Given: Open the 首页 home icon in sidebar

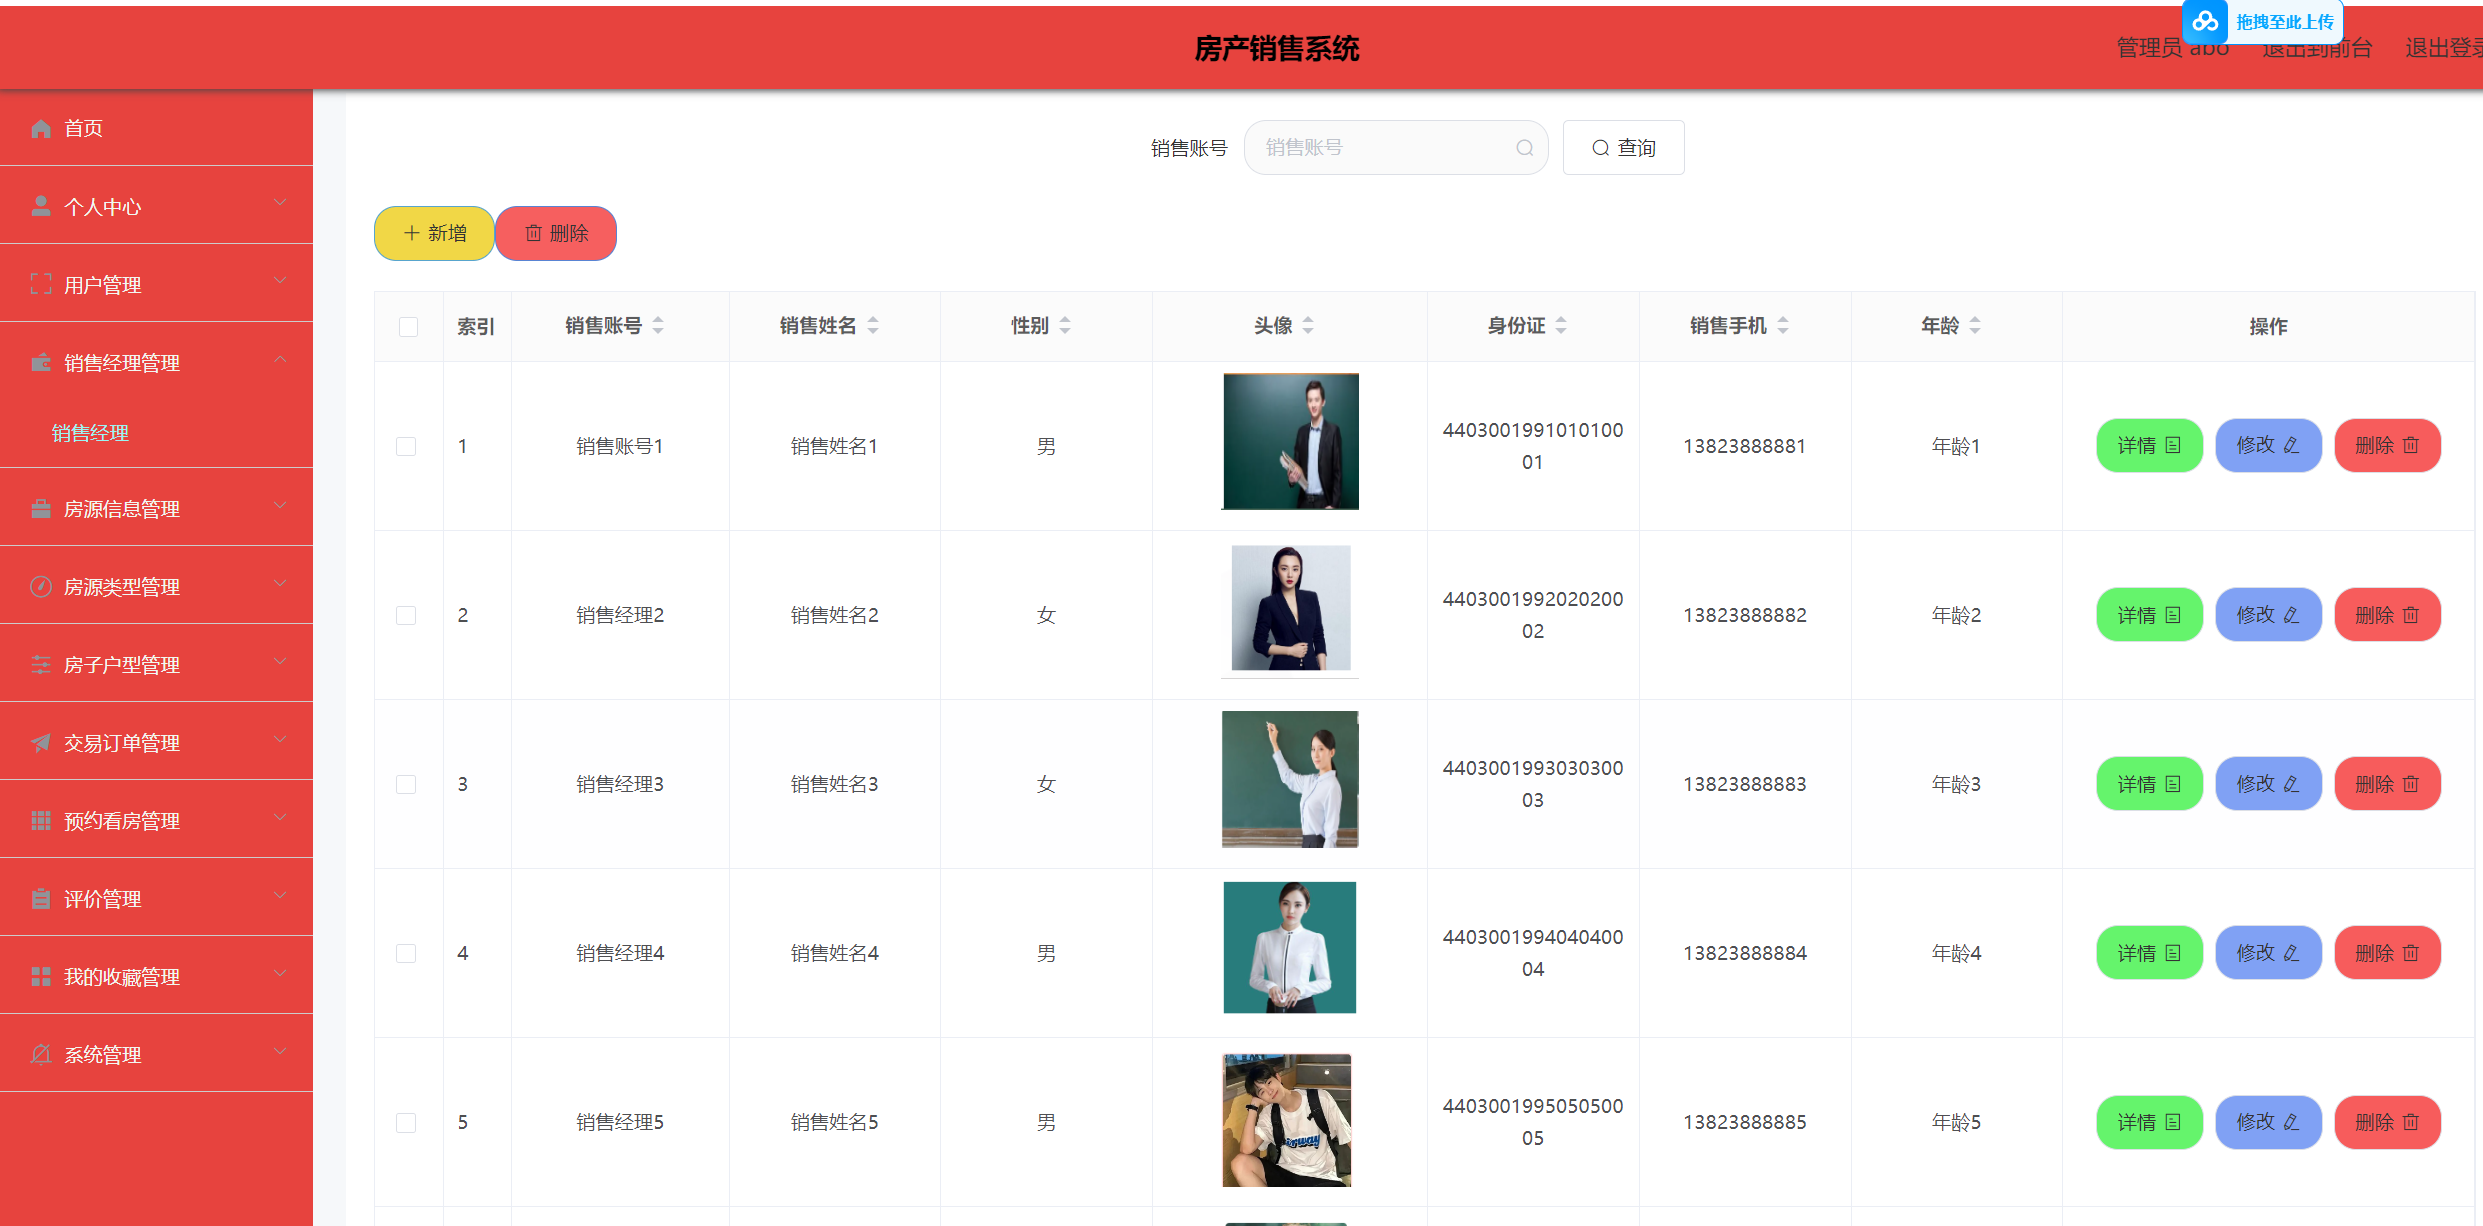Looking at the screenshot, I should 41,128.
